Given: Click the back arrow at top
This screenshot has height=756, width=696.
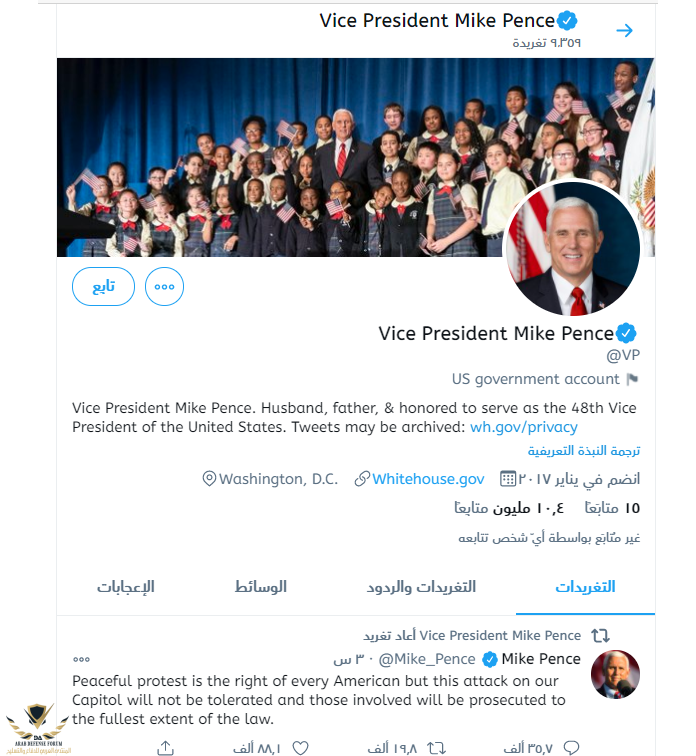Looking at the screenshot, I should pyautogui.click(x=624, y=31).
